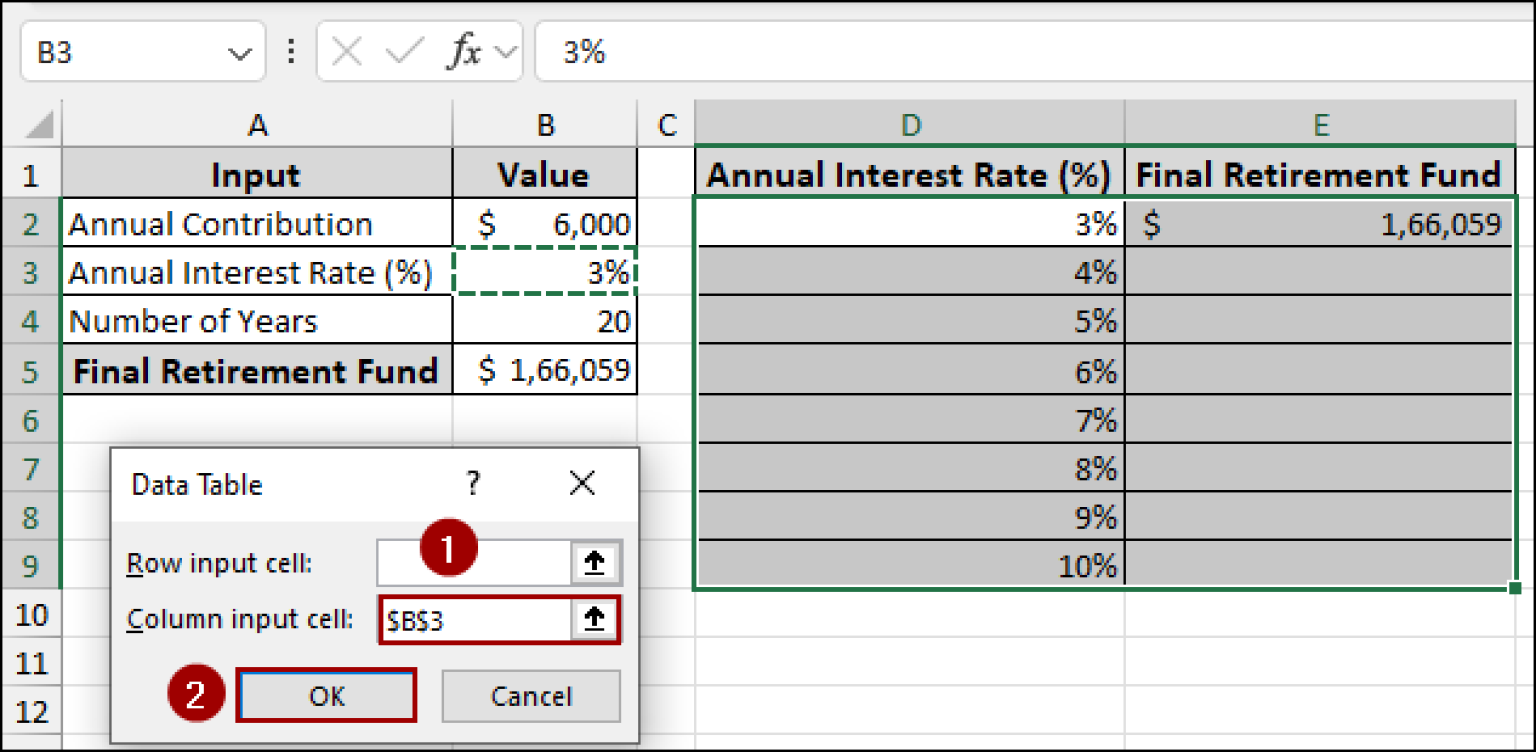Click the collapse dialog arrow for Column input cell
Screen dimensions: 1536x752
pyautogui.click(x=596, y=619)
